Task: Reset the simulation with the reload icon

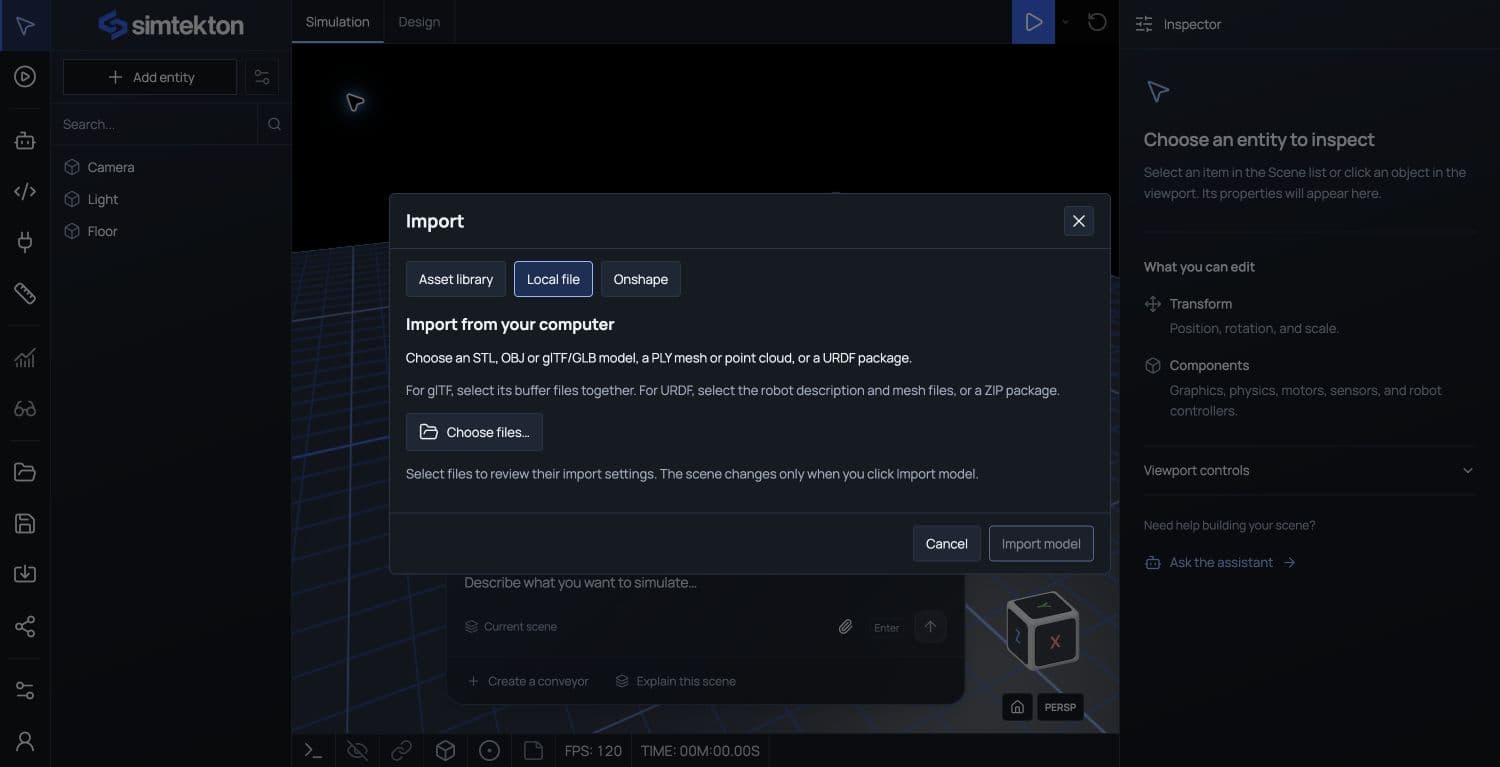Action: (1097, 22)
